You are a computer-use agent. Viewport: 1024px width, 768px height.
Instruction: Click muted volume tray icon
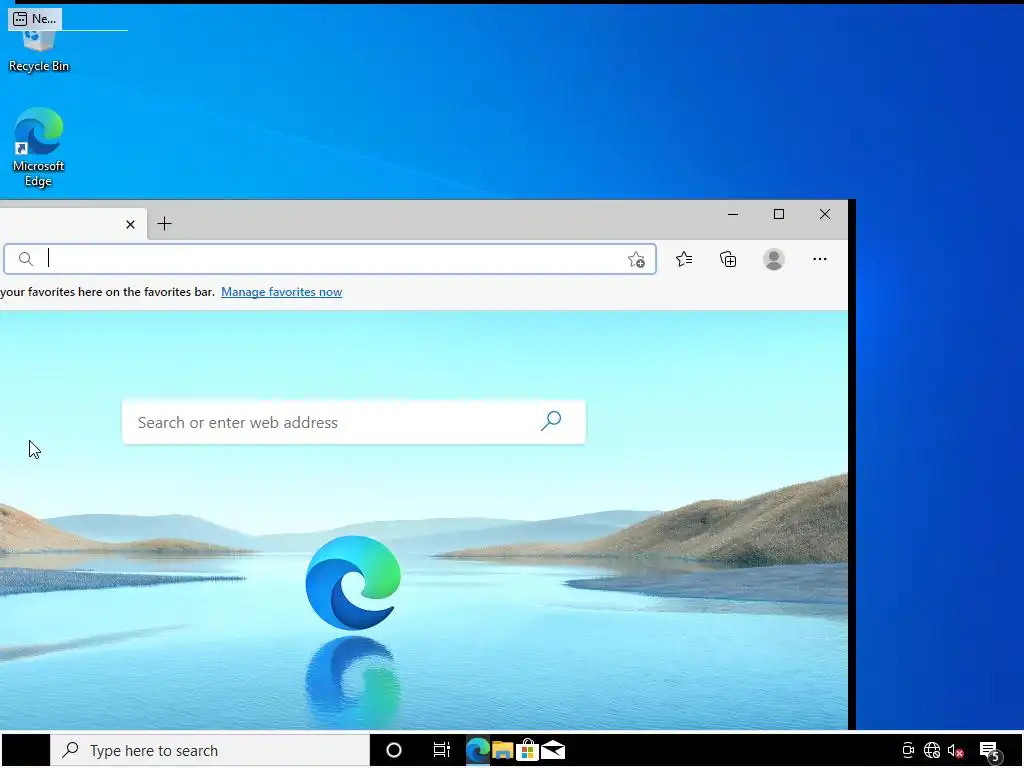(x=955, y=751)
